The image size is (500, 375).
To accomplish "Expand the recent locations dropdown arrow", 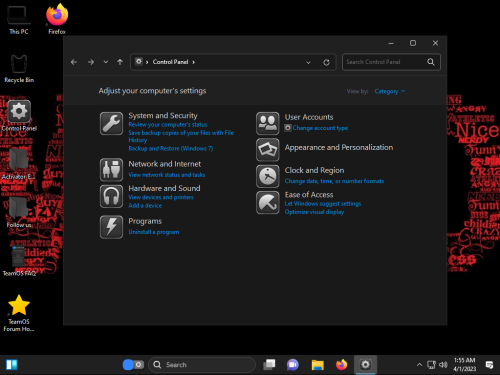I will (106, 62).
